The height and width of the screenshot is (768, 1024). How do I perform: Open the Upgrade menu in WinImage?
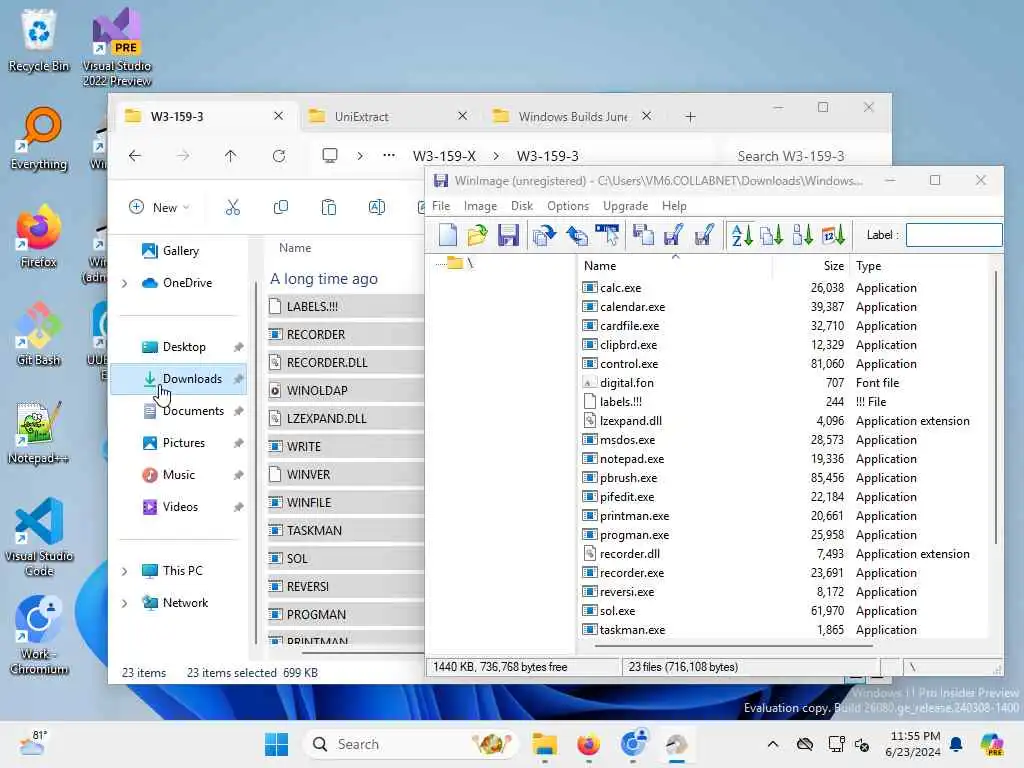coord(626,206)
